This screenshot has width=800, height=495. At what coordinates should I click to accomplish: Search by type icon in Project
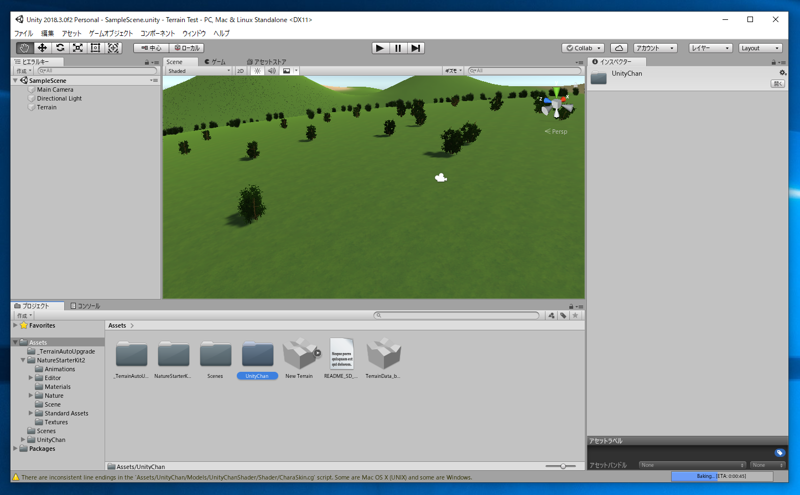[552, 315]
